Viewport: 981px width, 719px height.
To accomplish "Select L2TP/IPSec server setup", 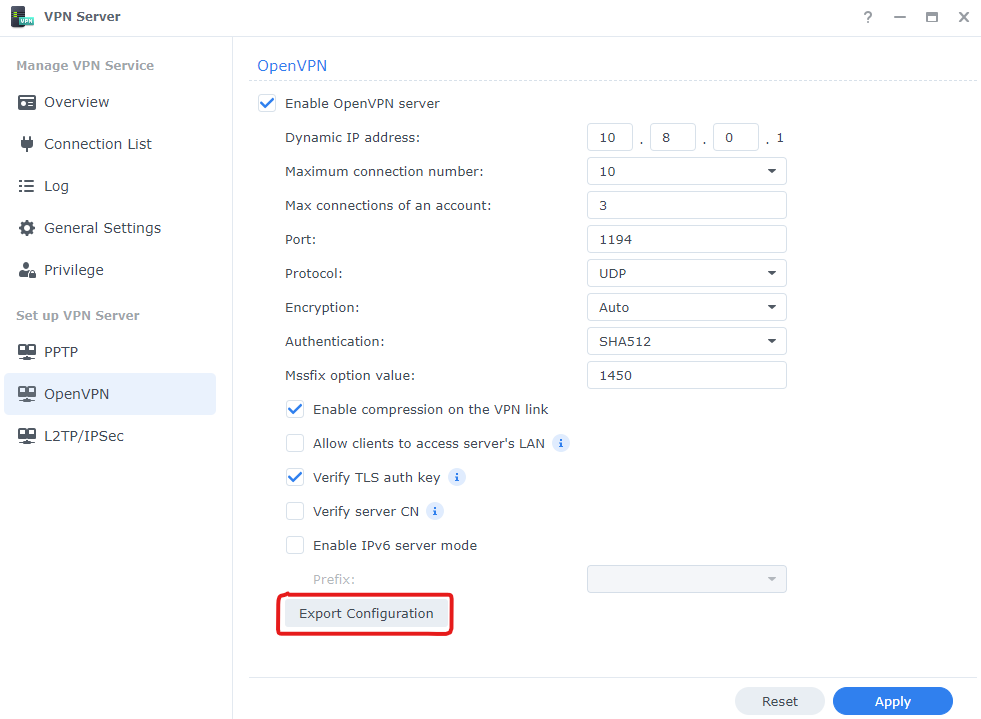I will 110,436.
